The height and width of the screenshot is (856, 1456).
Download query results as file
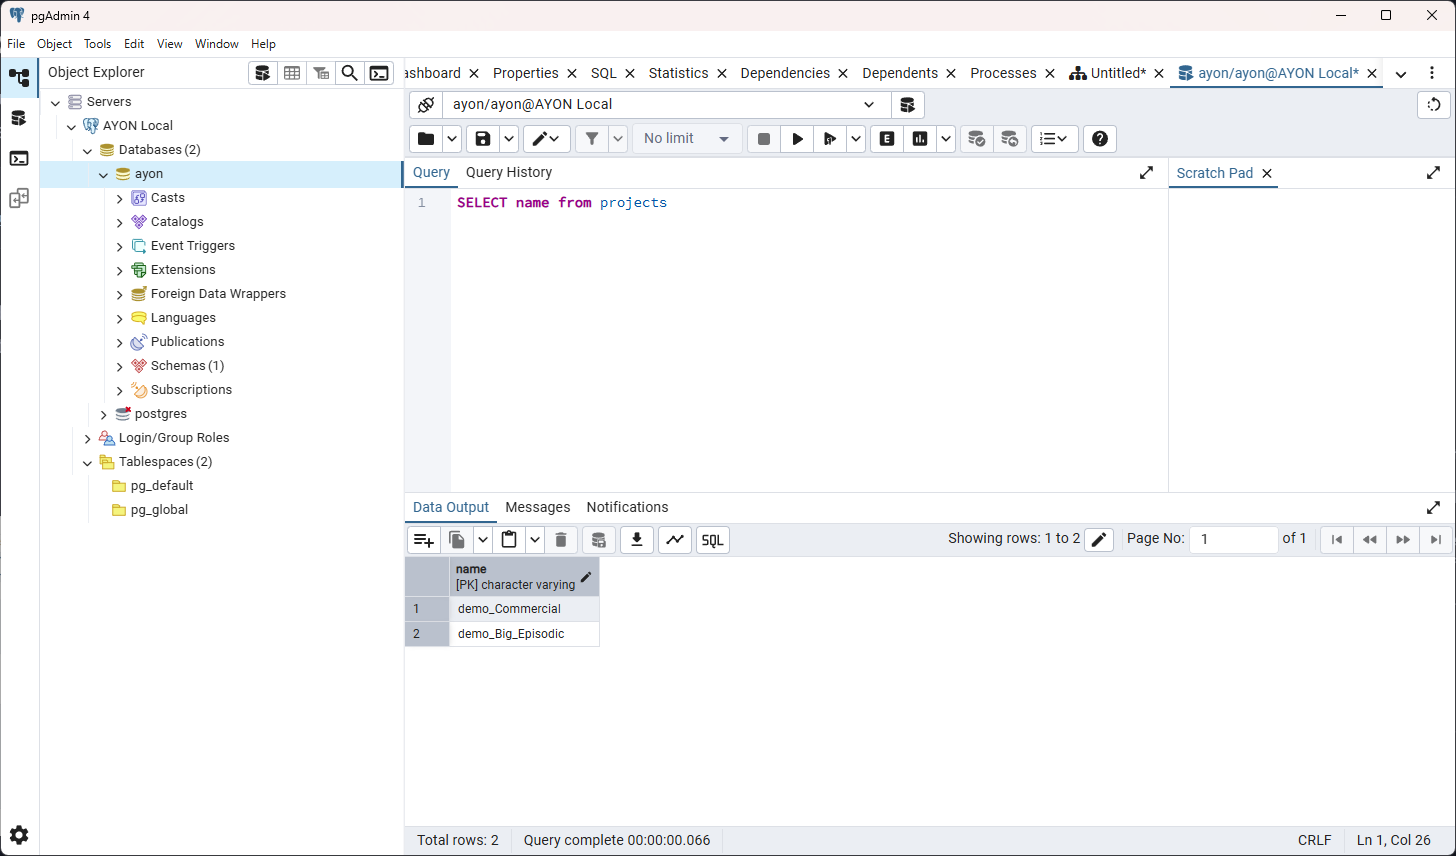(x=637, y=540)
